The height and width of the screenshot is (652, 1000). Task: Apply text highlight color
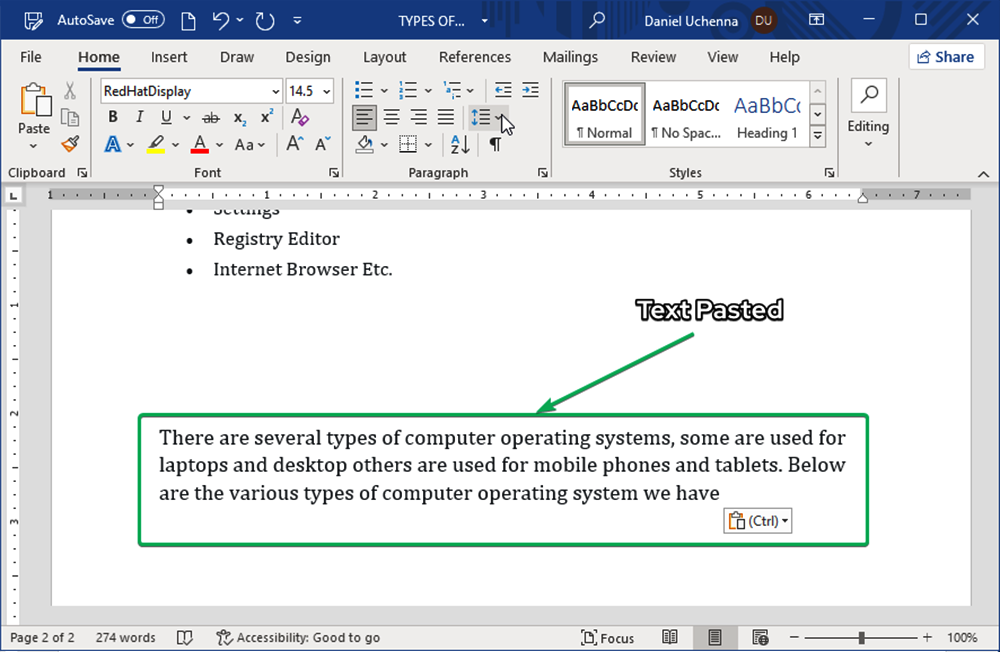pyautogui.click(x=157, y=144)
